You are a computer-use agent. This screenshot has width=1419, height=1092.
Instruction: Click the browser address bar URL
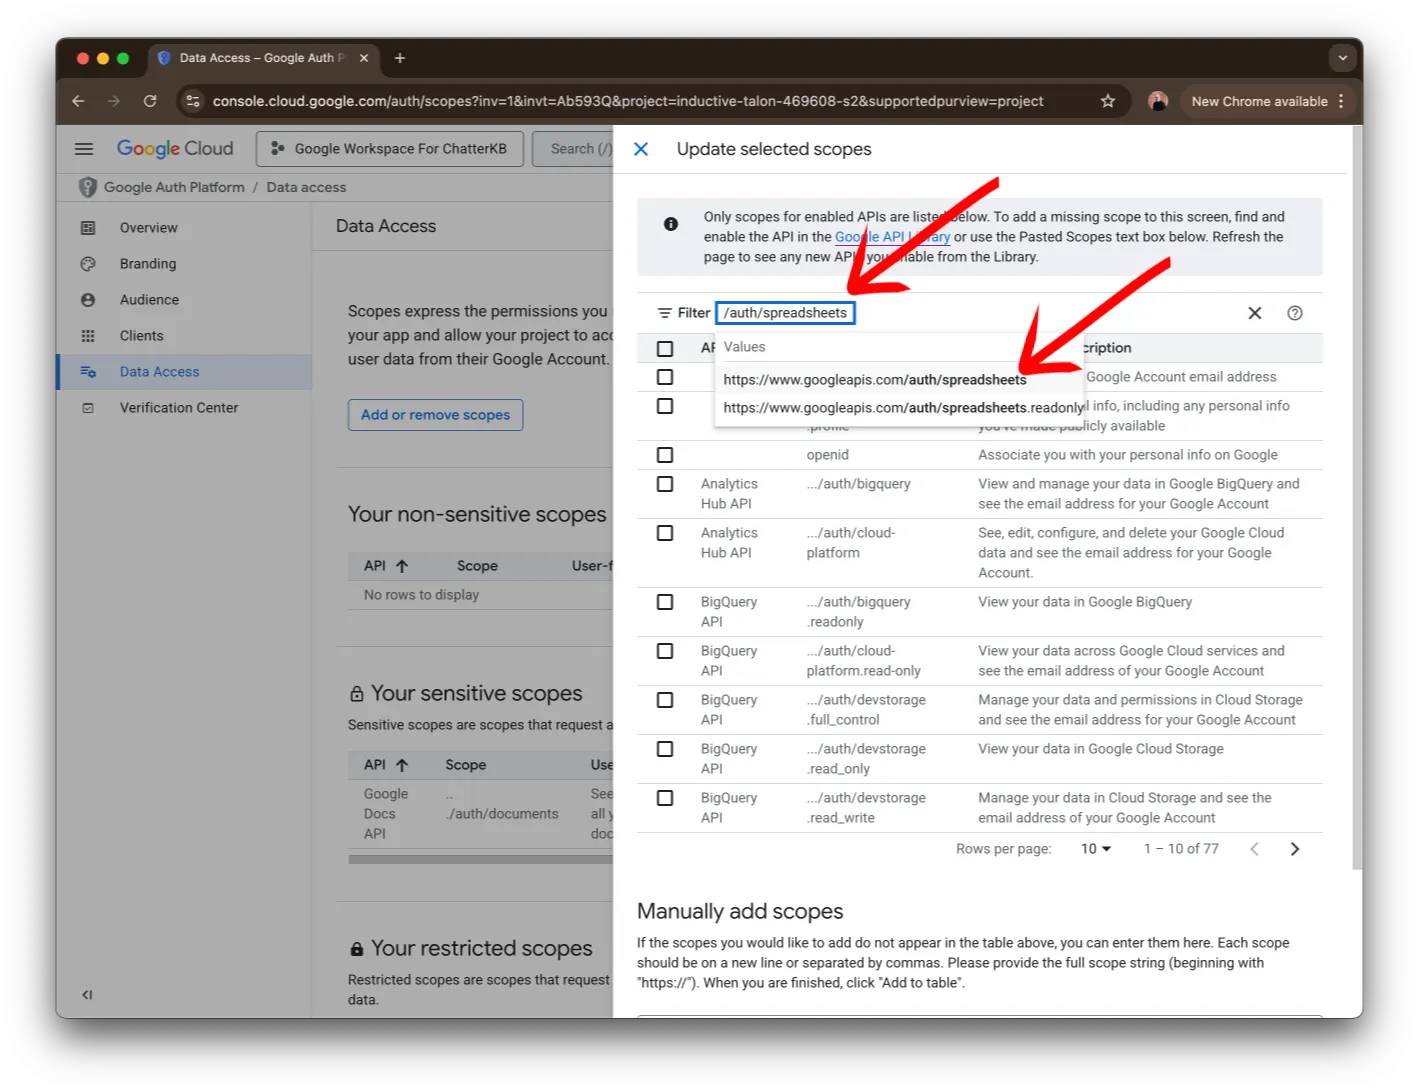628,101
